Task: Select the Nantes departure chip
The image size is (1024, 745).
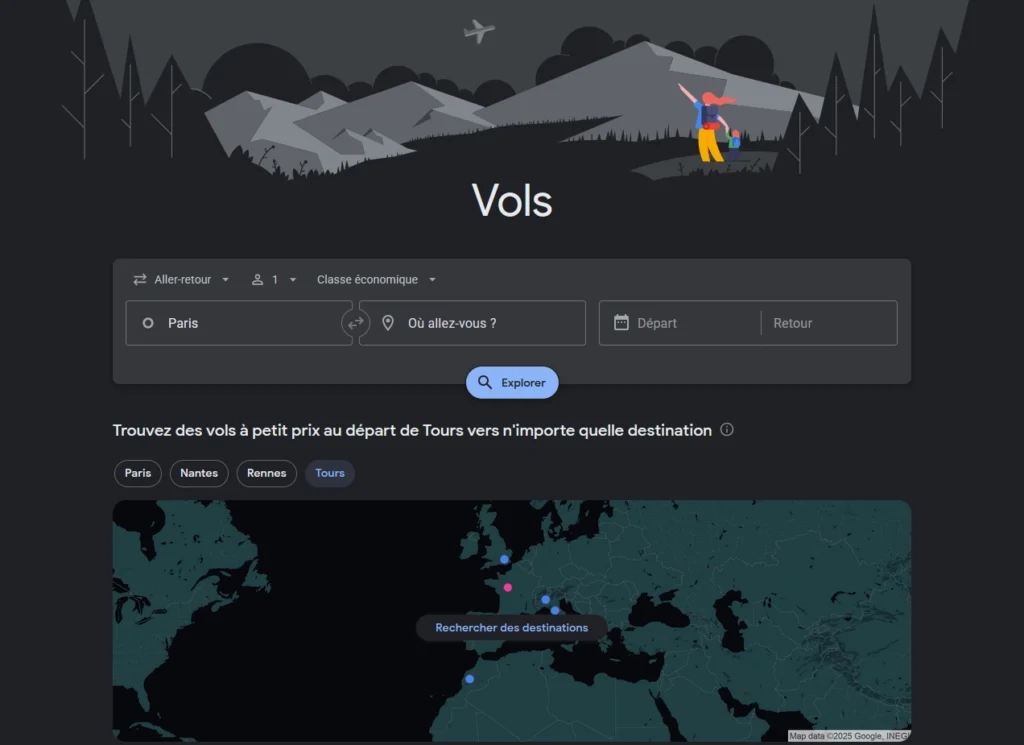Action: click(199, 473)
